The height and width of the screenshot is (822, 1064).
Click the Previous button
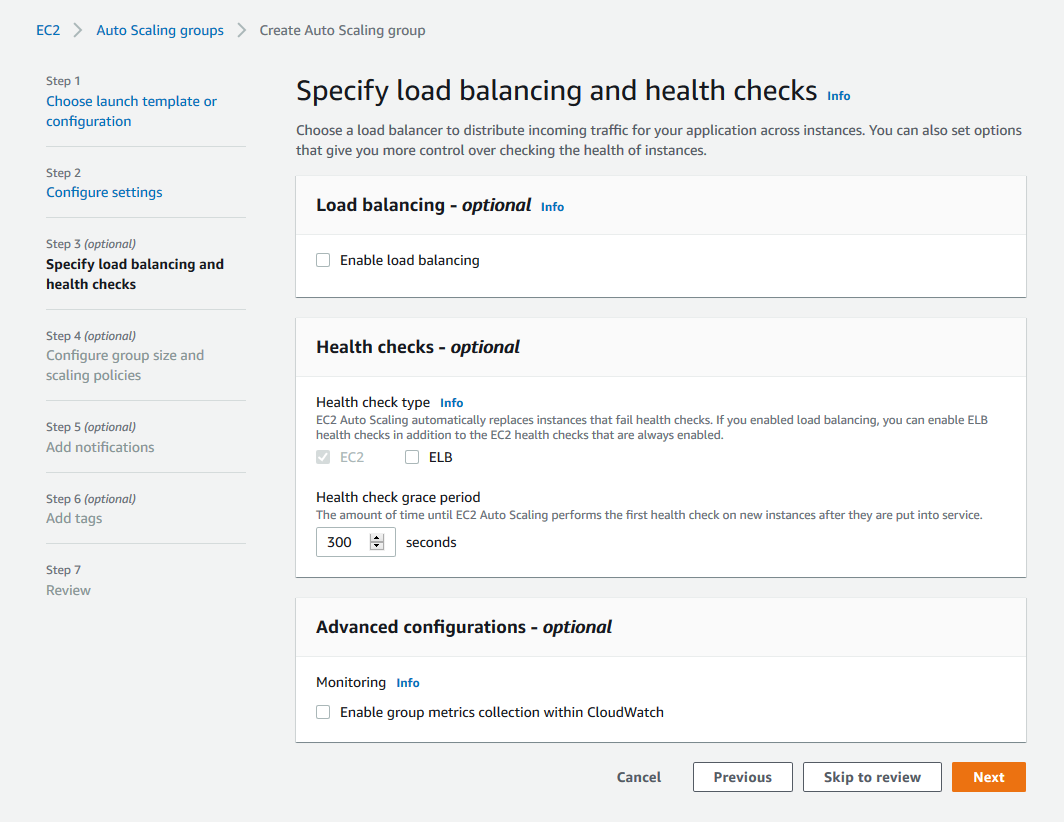coord(742,777)
